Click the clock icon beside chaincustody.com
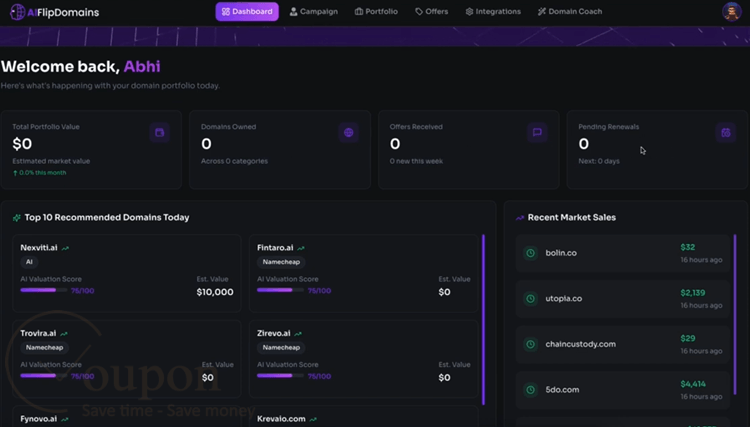 (530, 344)
